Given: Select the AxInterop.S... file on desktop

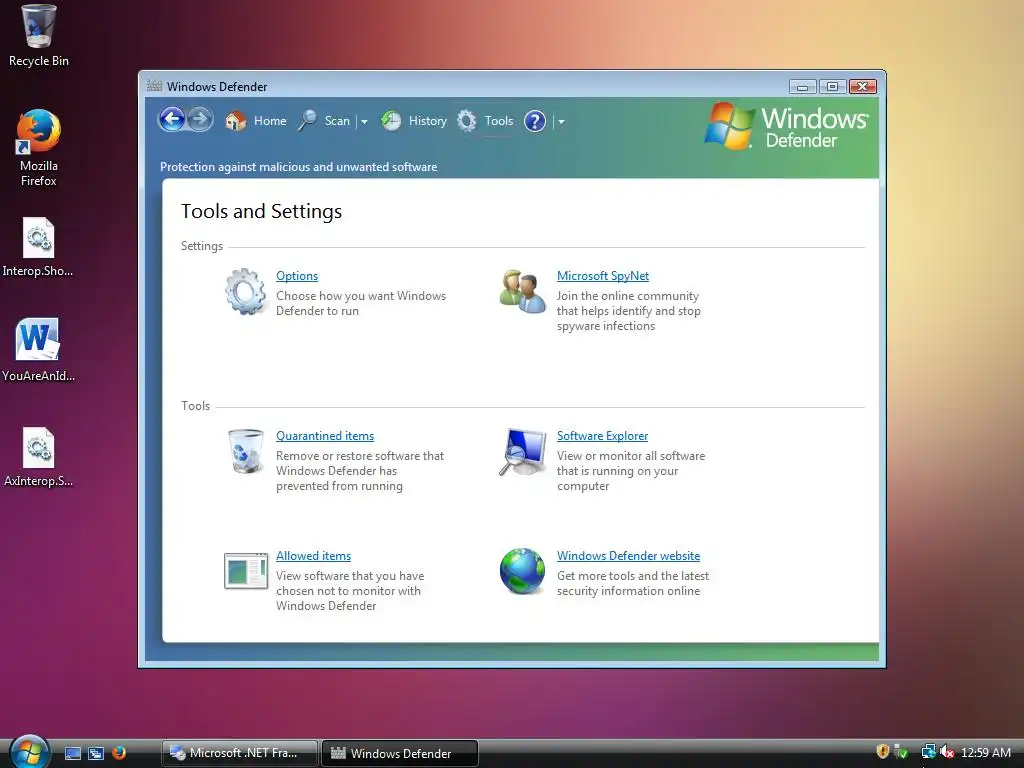Looking at the screenshot, I should pyautogui.click(x=38, y=457).
